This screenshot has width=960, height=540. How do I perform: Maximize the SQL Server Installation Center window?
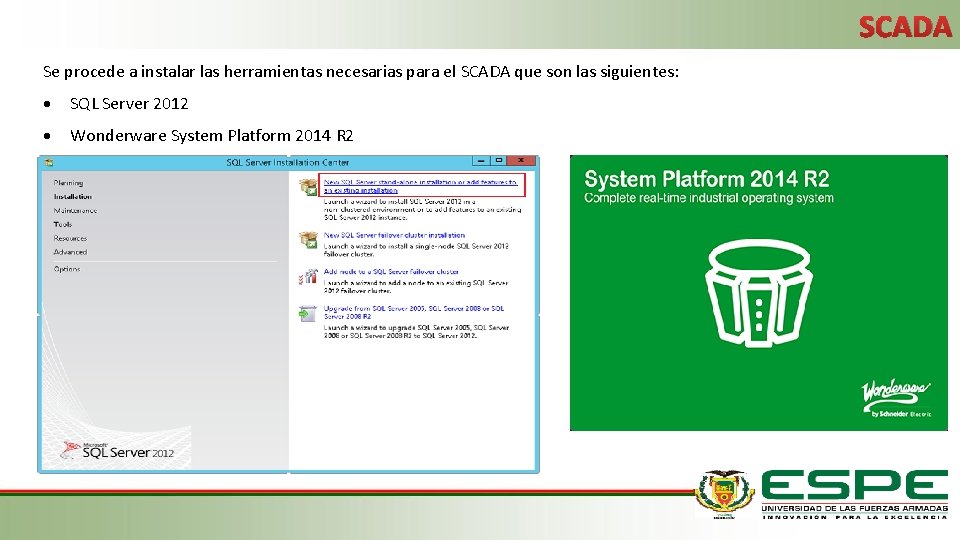[x=499, y=161]
